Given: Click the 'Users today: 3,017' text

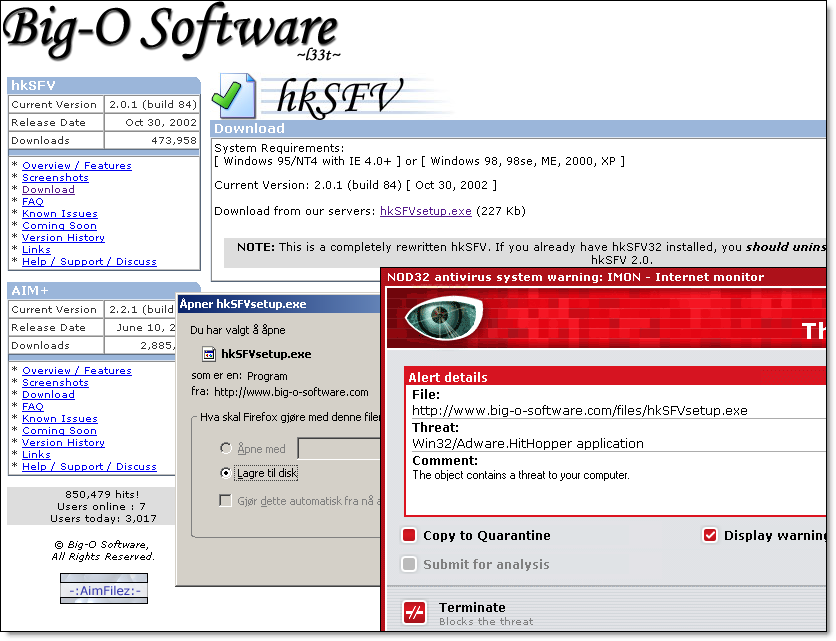Looking at the screenshot, I should [103, 518].
